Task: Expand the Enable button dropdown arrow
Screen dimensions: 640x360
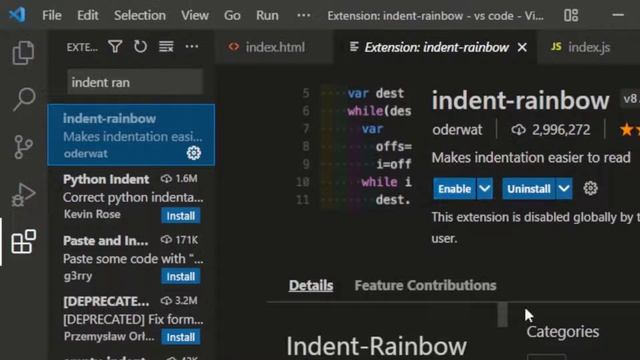Action: pos(484,189)
